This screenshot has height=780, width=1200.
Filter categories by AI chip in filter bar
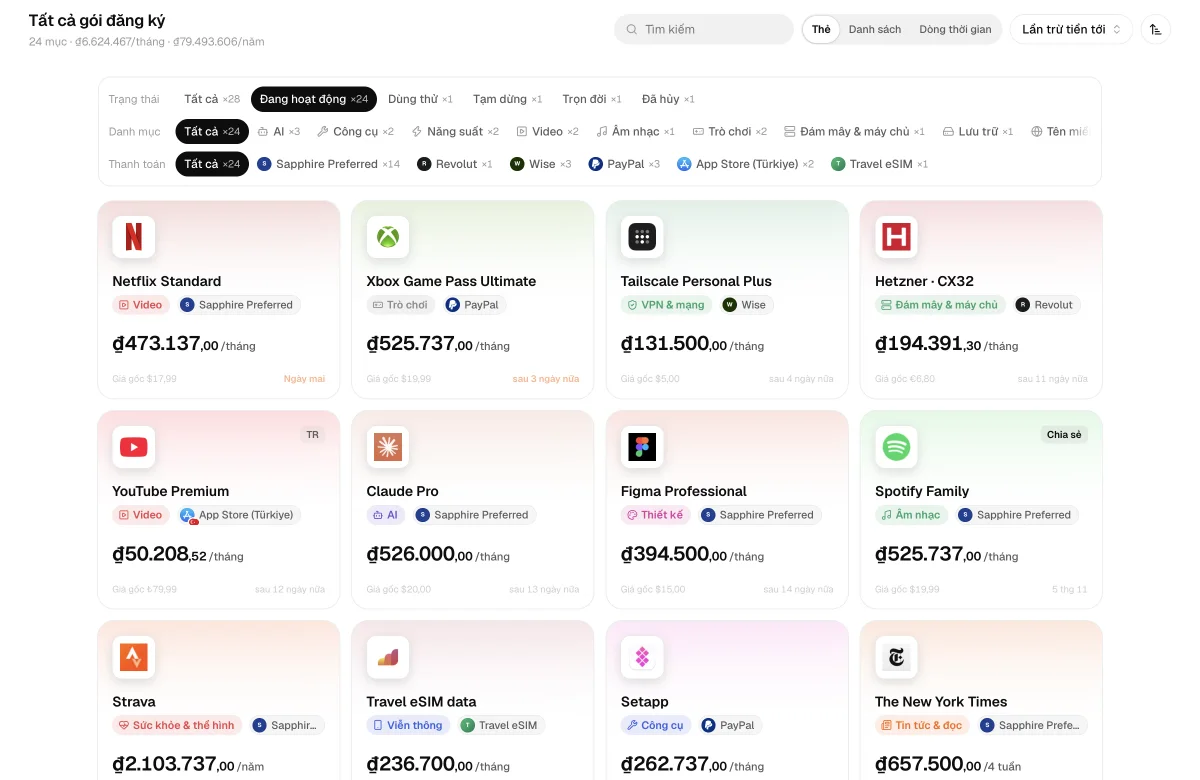point(279,131)
